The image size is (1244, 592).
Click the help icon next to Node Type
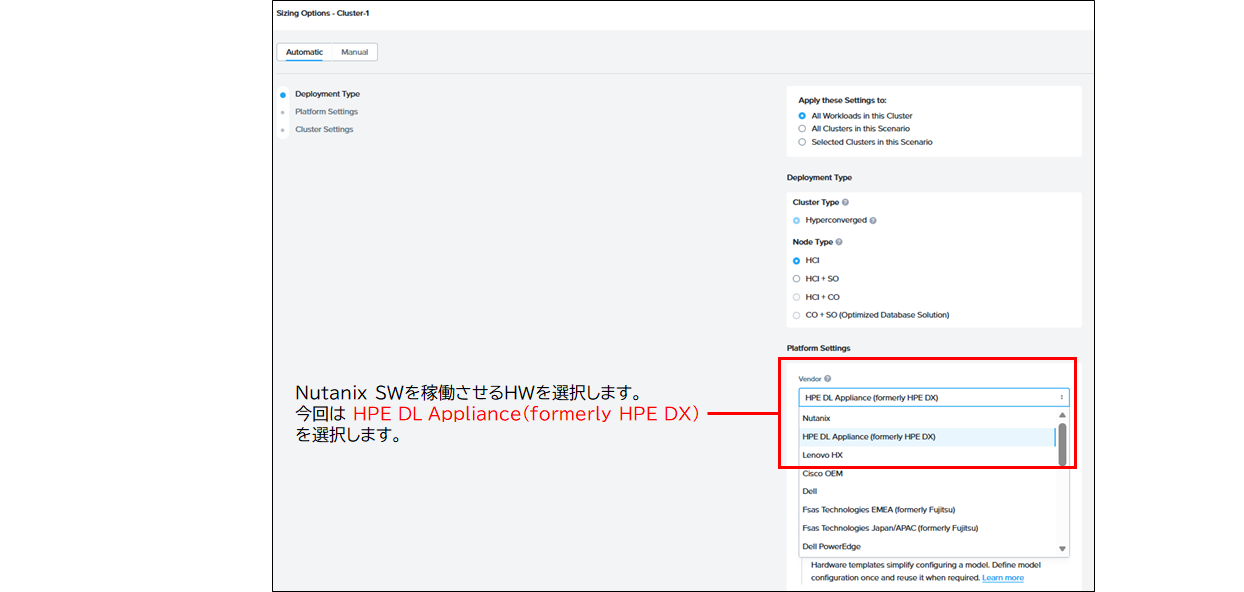(839, 242)
